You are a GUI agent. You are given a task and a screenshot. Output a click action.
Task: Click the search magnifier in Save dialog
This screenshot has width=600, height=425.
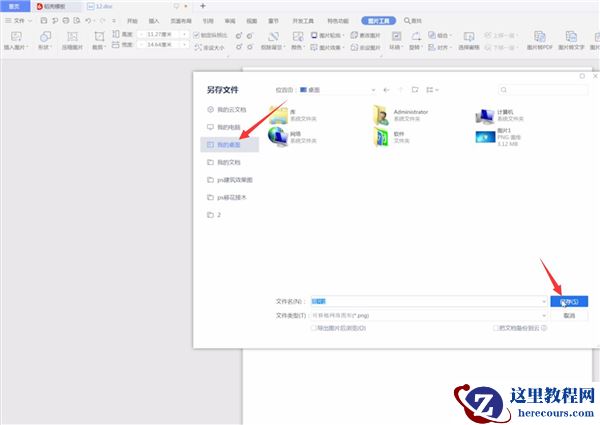click(504, 90)
